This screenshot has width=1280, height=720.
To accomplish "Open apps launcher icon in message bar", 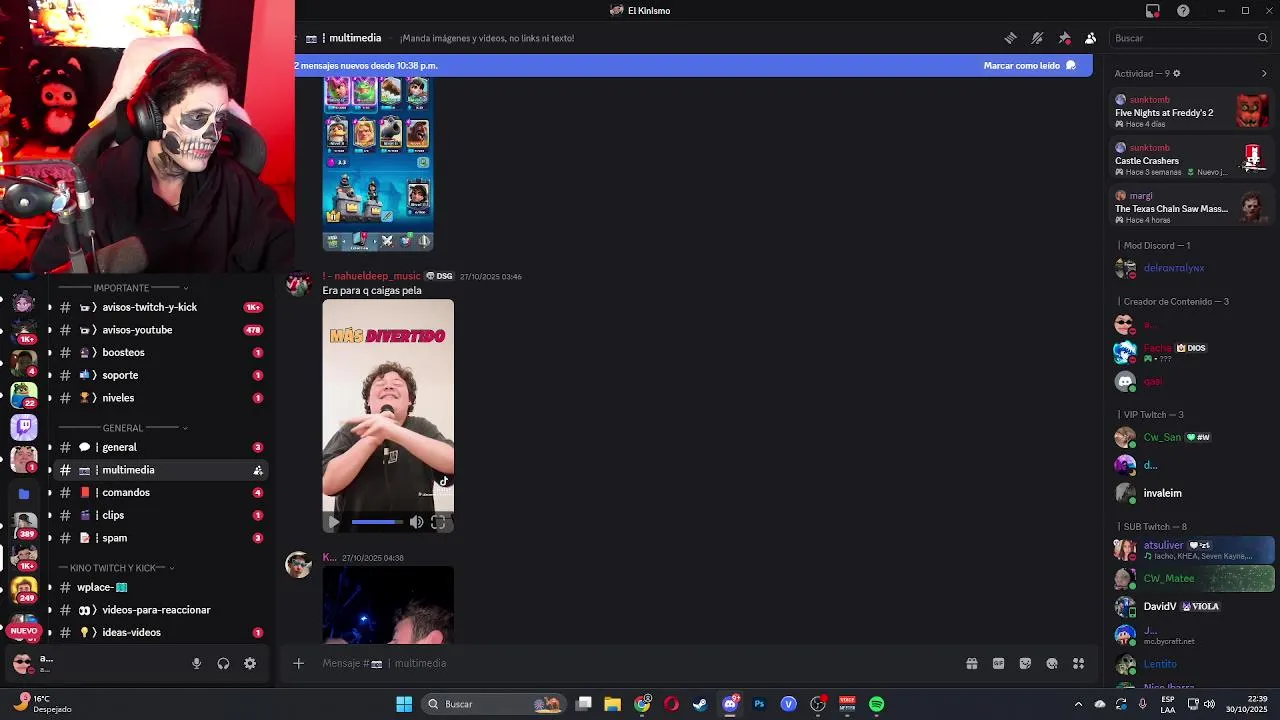I will pyautogui.click(x=1079, y=663).
